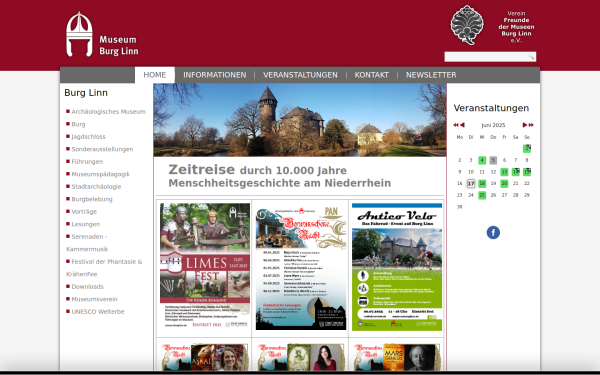Open the UNESCO Welterbe link
Screen dimensions: 600x375
[x=98, y=312]
